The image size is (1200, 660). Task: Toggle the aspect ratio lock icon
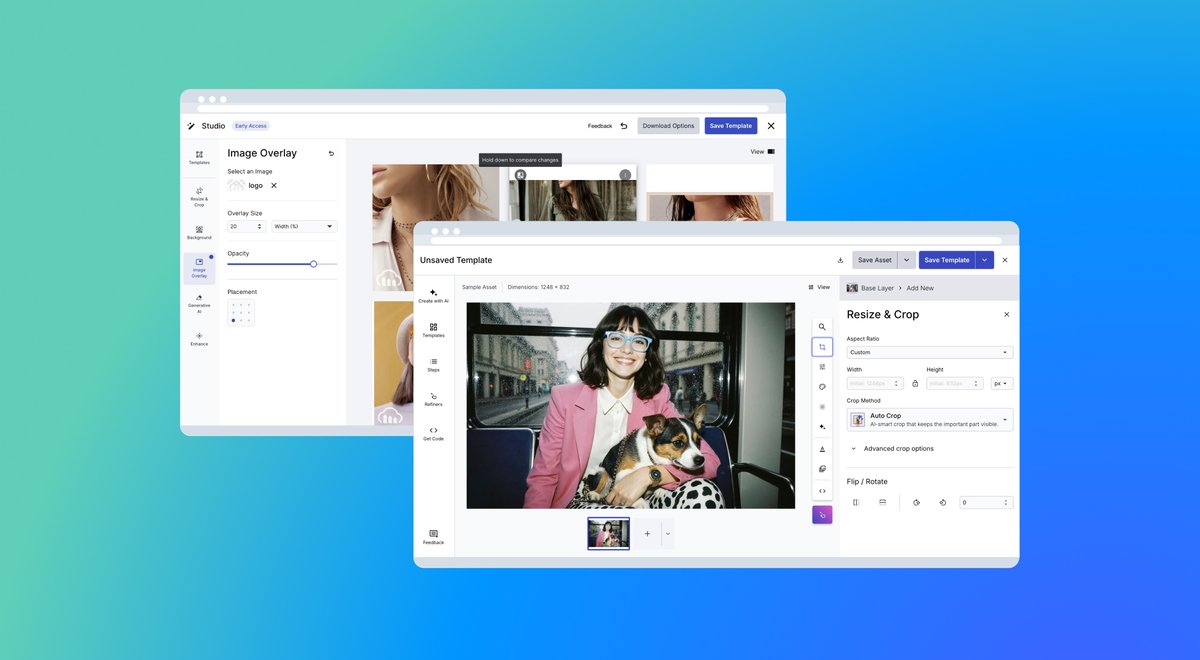coord(915,383)
